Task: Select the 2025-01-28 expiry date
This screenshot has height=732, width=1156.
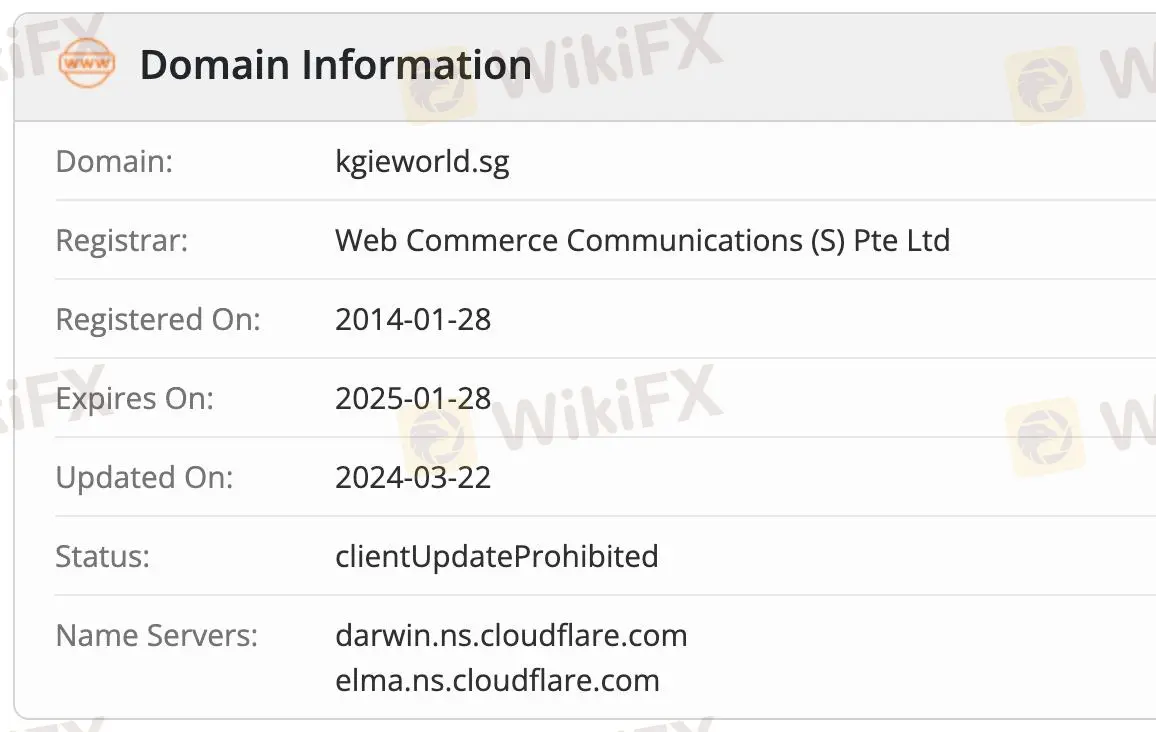Action: click(413, 398)
